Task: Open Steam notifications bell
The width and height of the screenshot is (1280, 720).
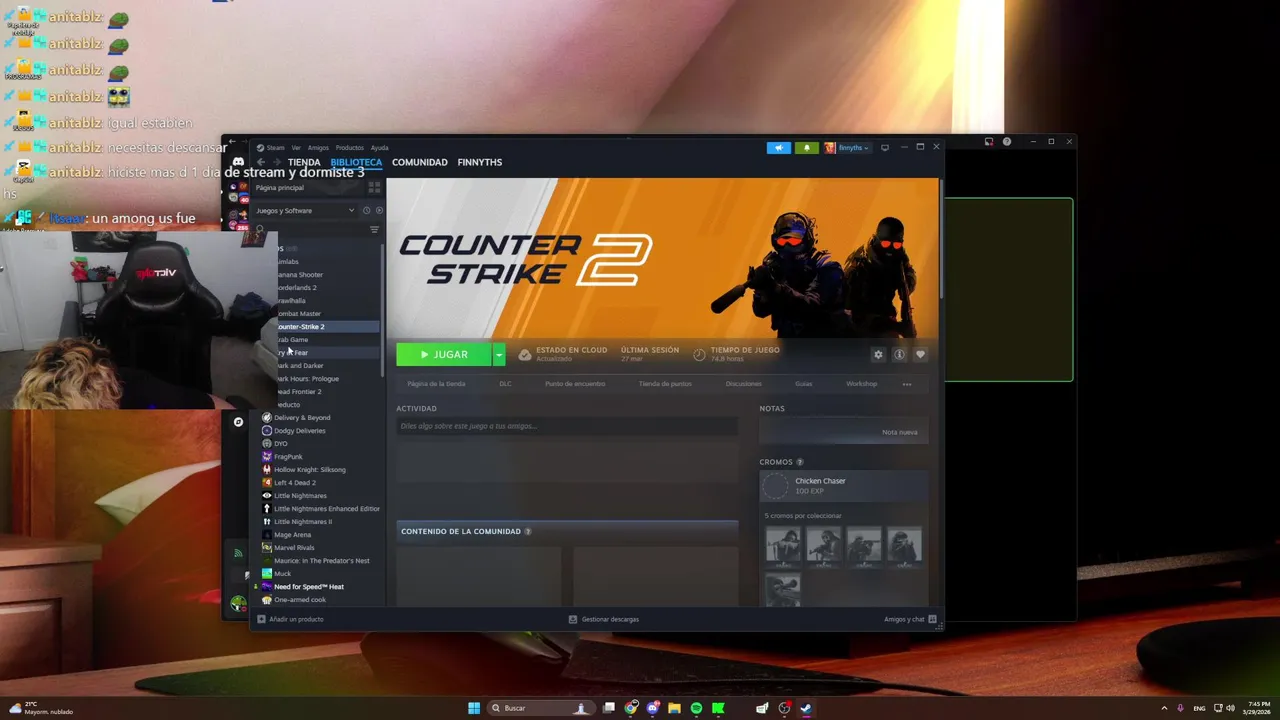Action: 806,148
